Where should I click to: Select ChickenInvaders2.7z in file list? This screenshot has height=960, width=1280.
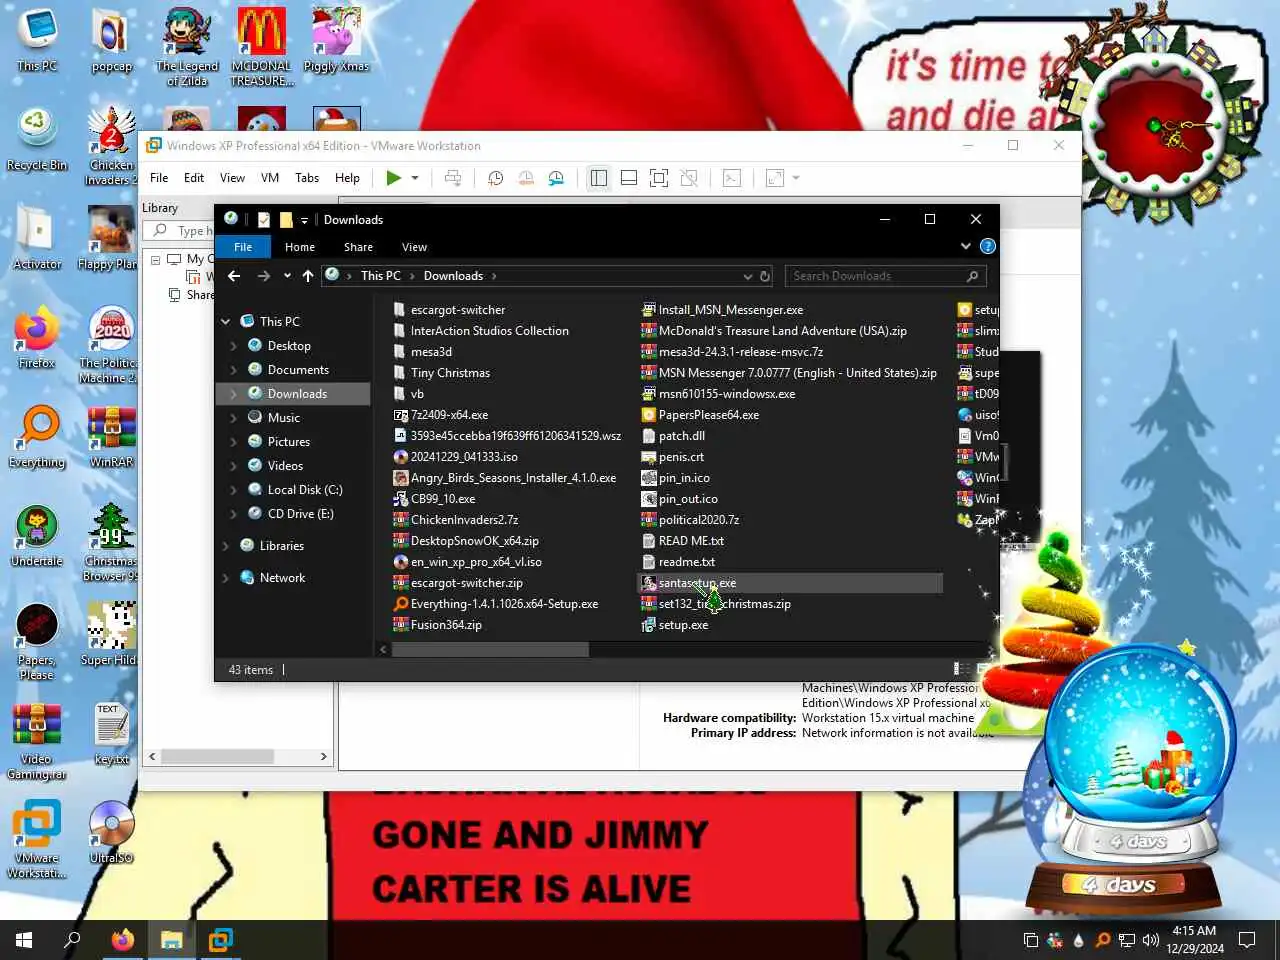[x=464, y=520]
